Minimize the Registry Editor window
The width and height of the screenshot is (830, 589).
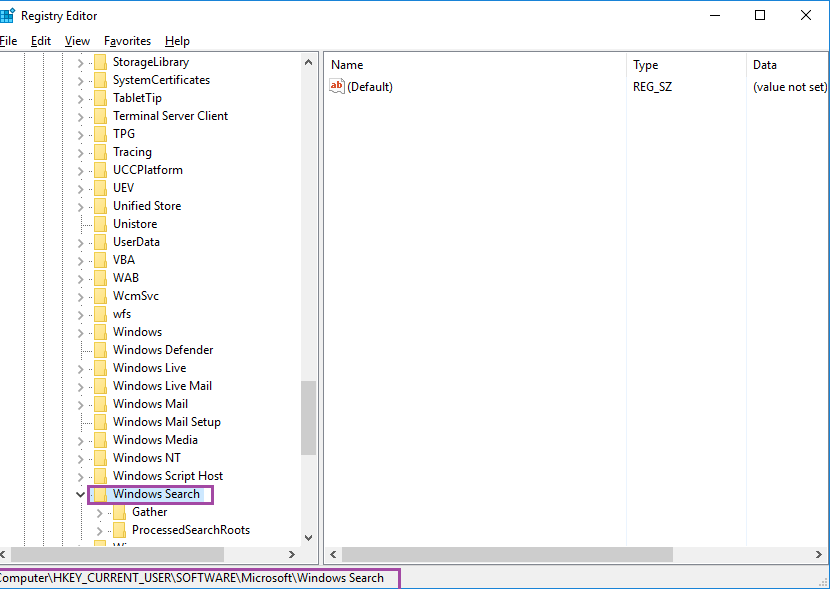click(x=715, y=15)
